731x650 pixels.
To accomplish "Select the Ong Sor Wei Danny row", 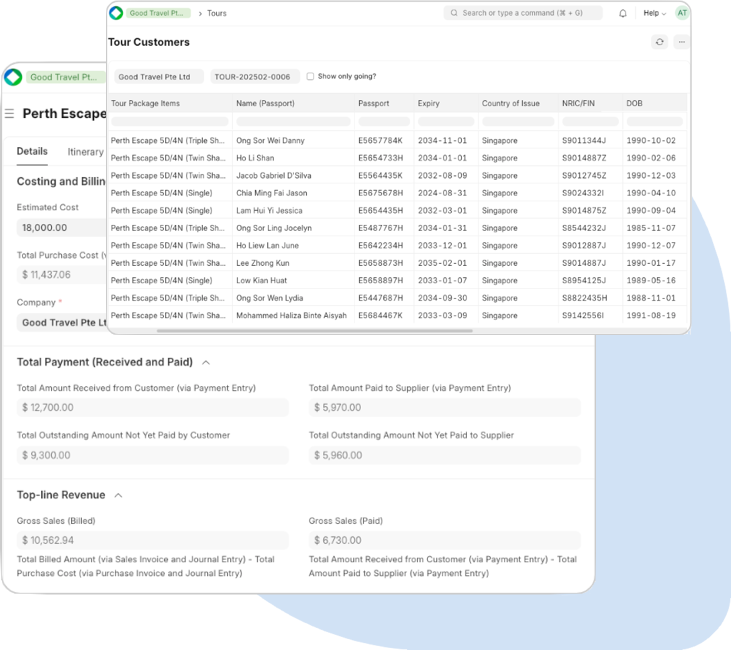I will click(397, 140).
